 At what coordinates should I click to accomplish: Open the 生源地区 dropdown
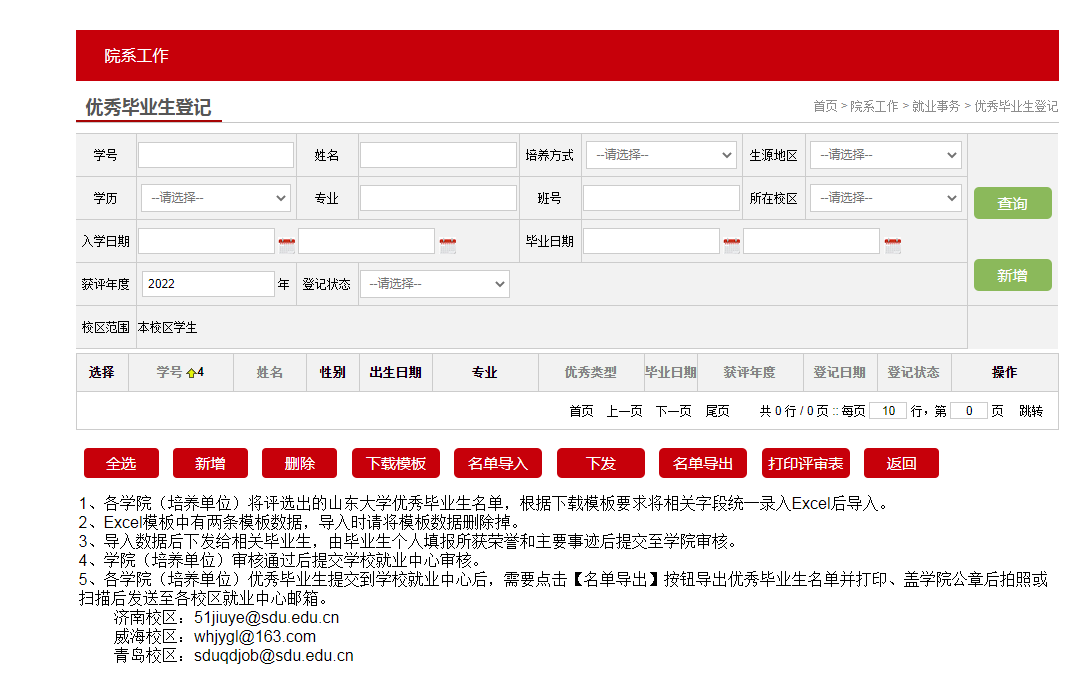point(885,155)
